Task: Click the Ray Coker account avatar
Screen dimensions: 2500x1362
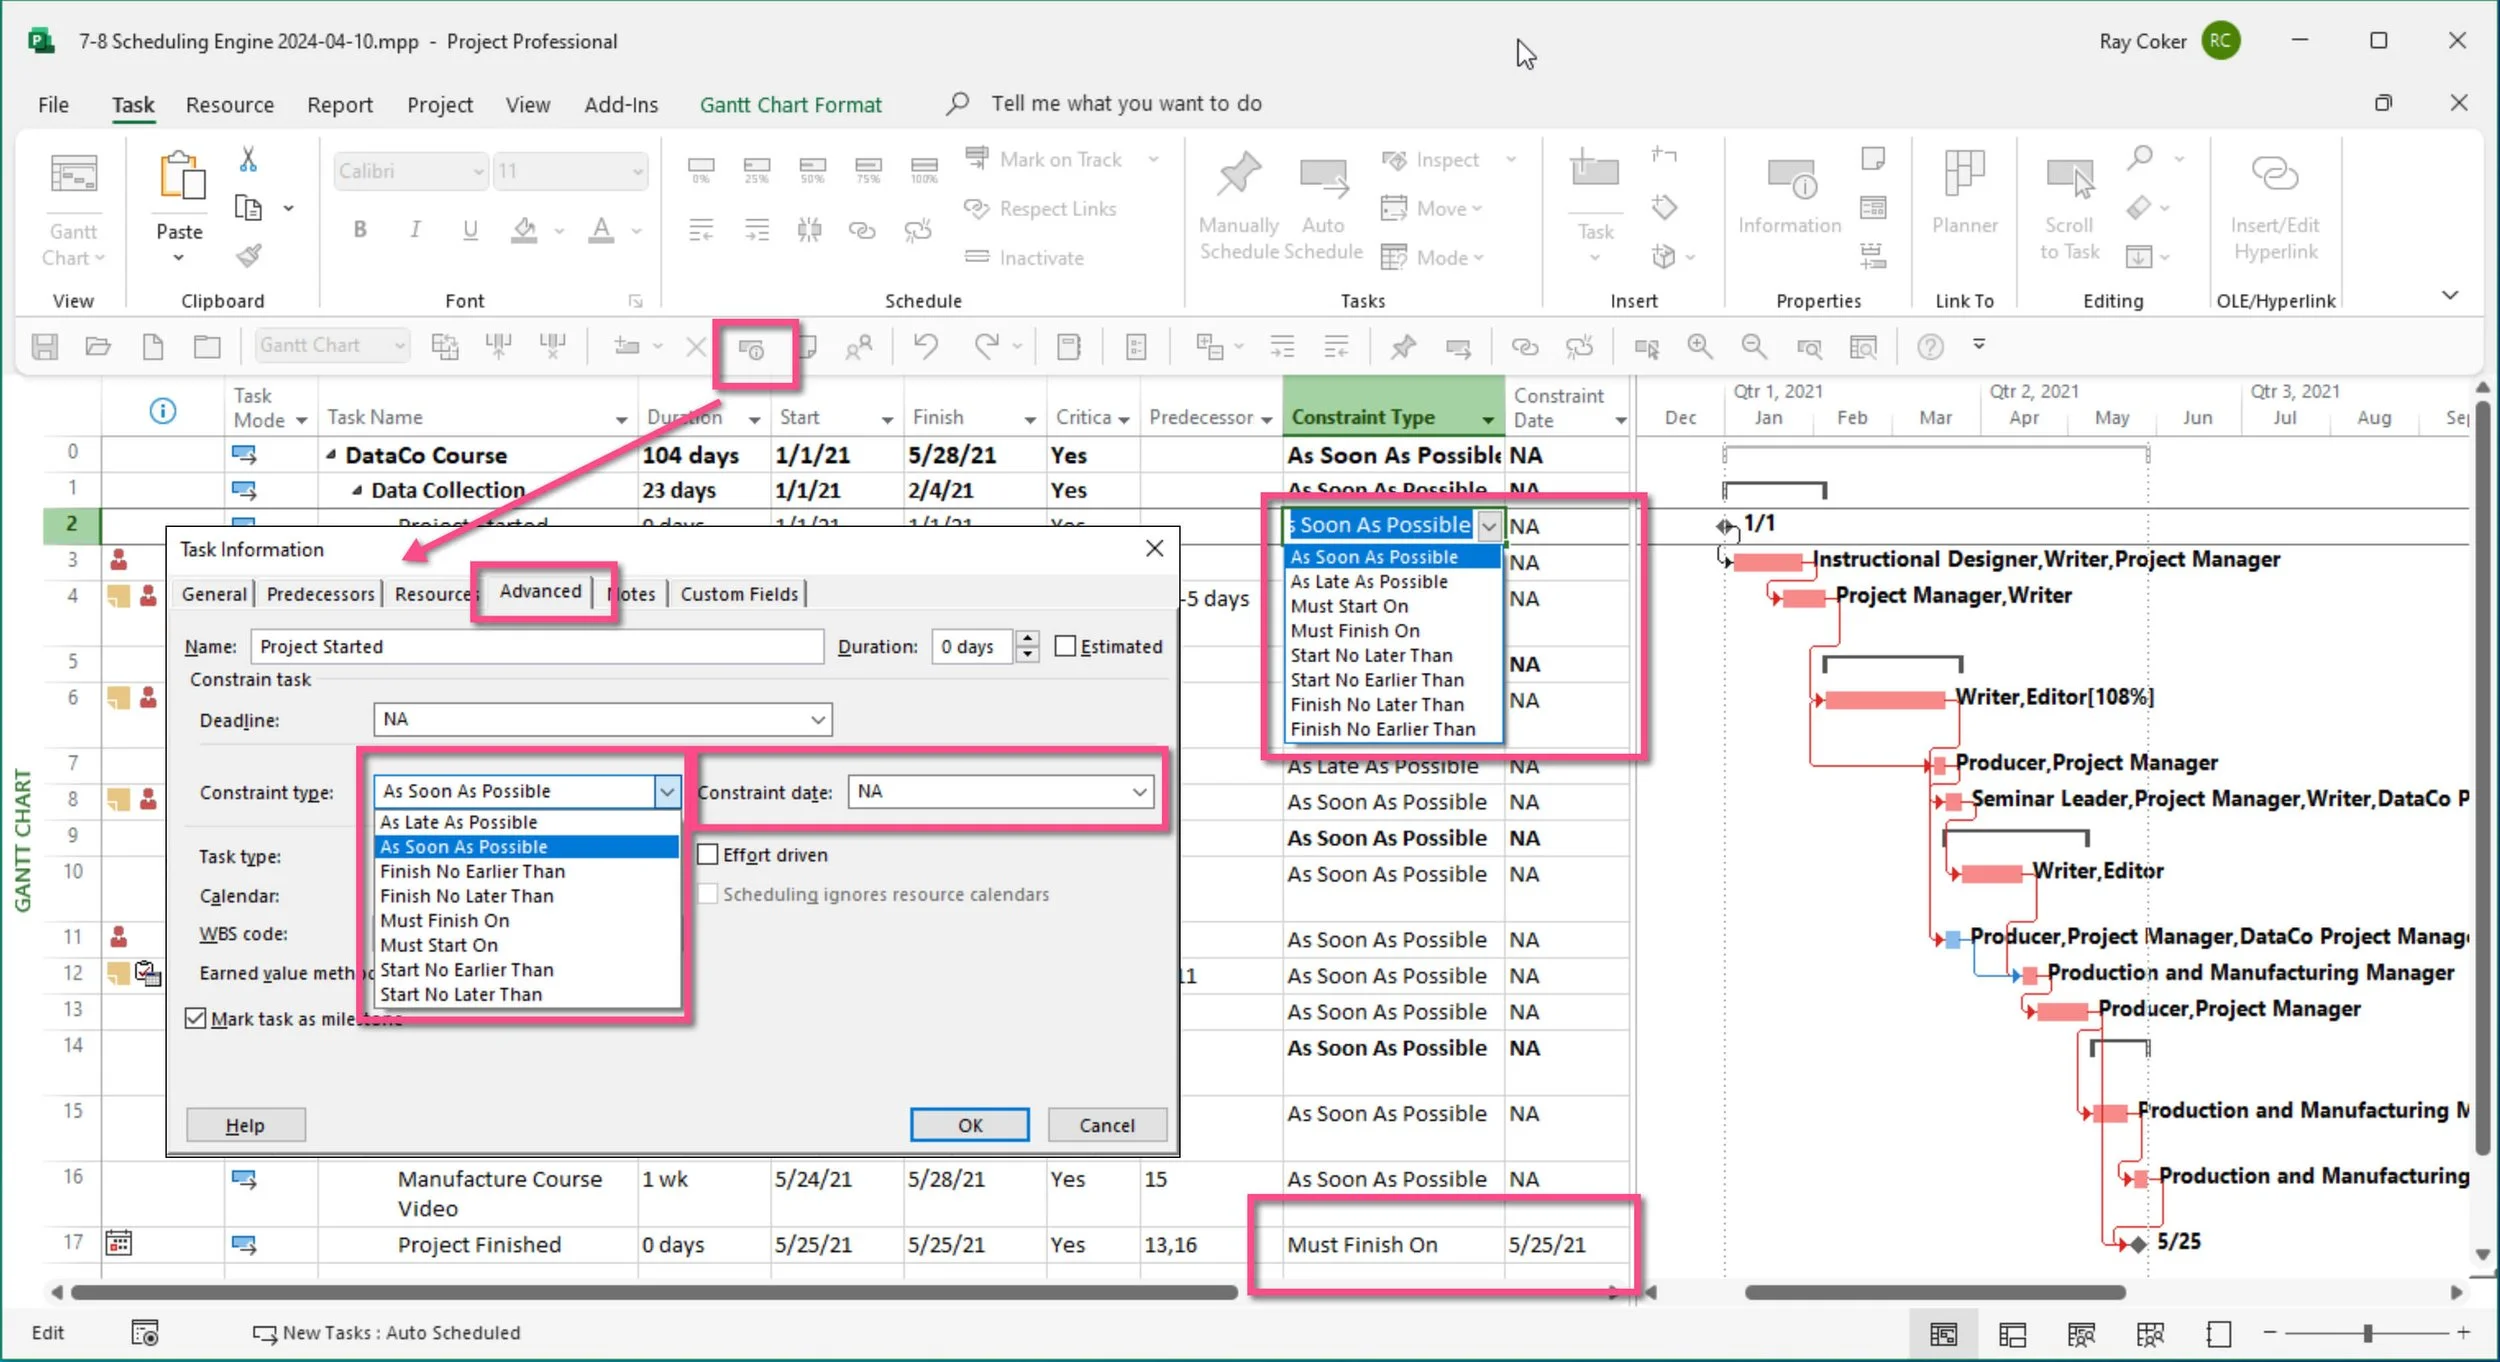Action: point(2220,41)
